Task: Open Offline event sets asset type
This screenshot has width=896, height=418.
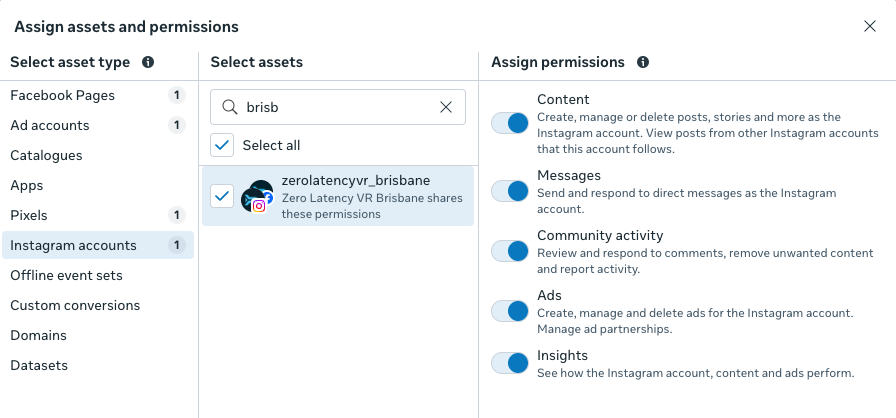Action: coord(98,275)
